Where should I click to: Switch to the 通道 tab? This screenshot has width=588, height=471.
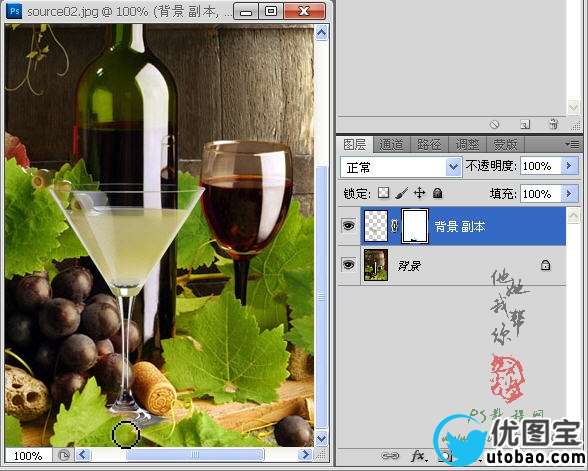(x=391, y=144)
